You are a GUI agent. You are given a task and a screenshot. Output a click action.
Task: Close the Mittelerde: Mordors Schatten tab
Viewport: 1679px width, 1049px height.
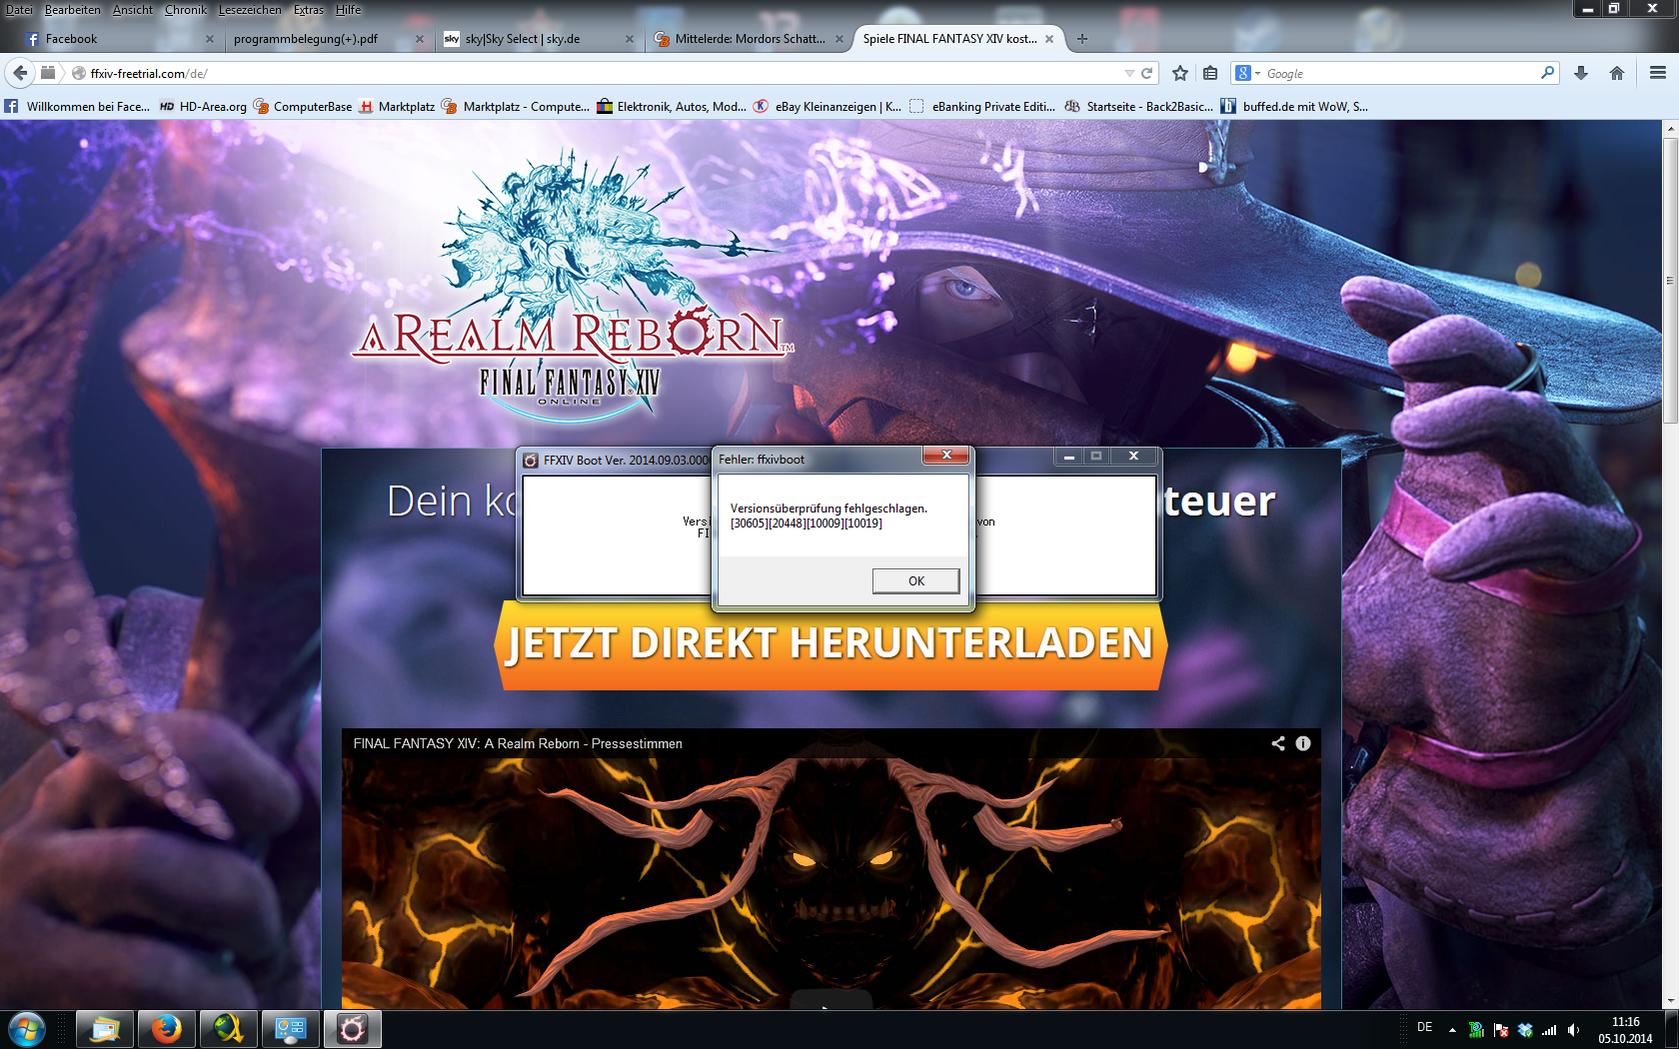839,39
